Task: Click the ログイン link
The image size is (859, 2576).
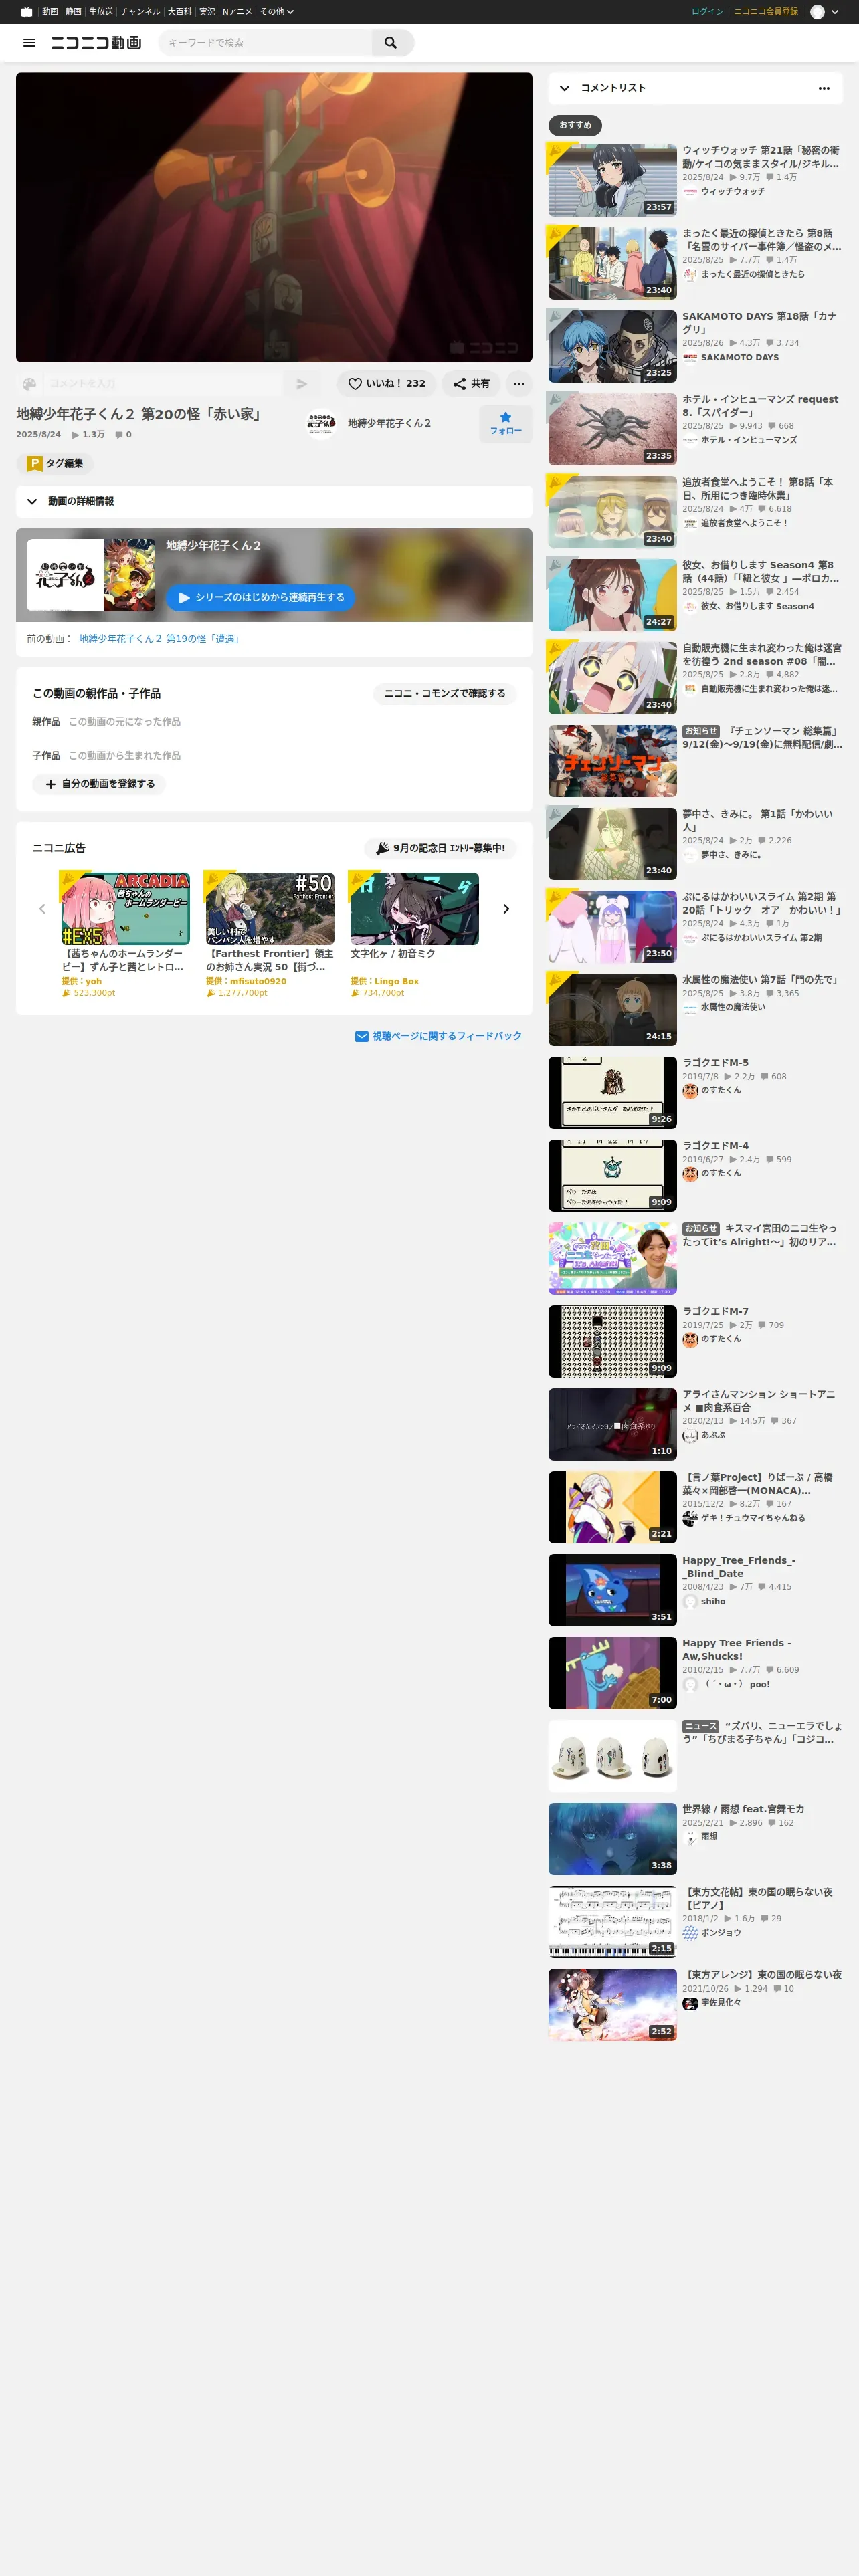Action: (x=707, y=12)
